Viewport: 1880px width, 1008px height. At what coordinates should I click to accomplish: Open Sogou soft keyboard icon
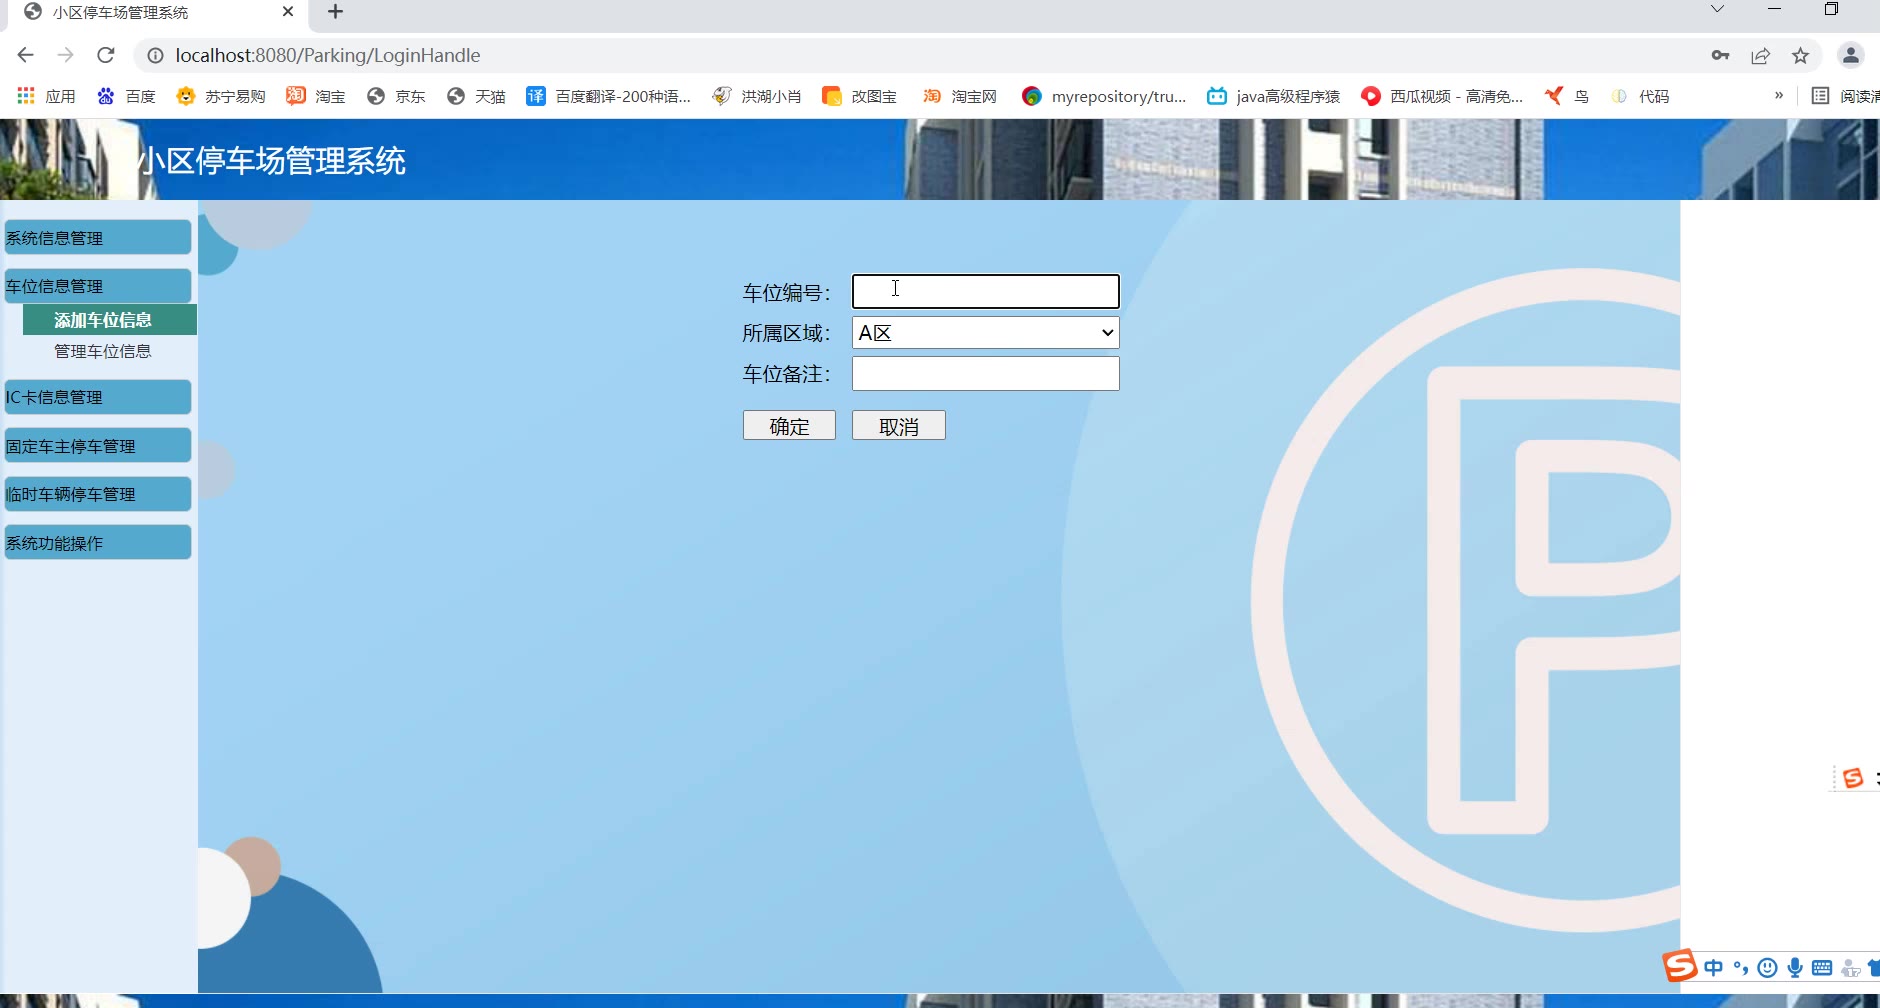tap(1822, 968)
